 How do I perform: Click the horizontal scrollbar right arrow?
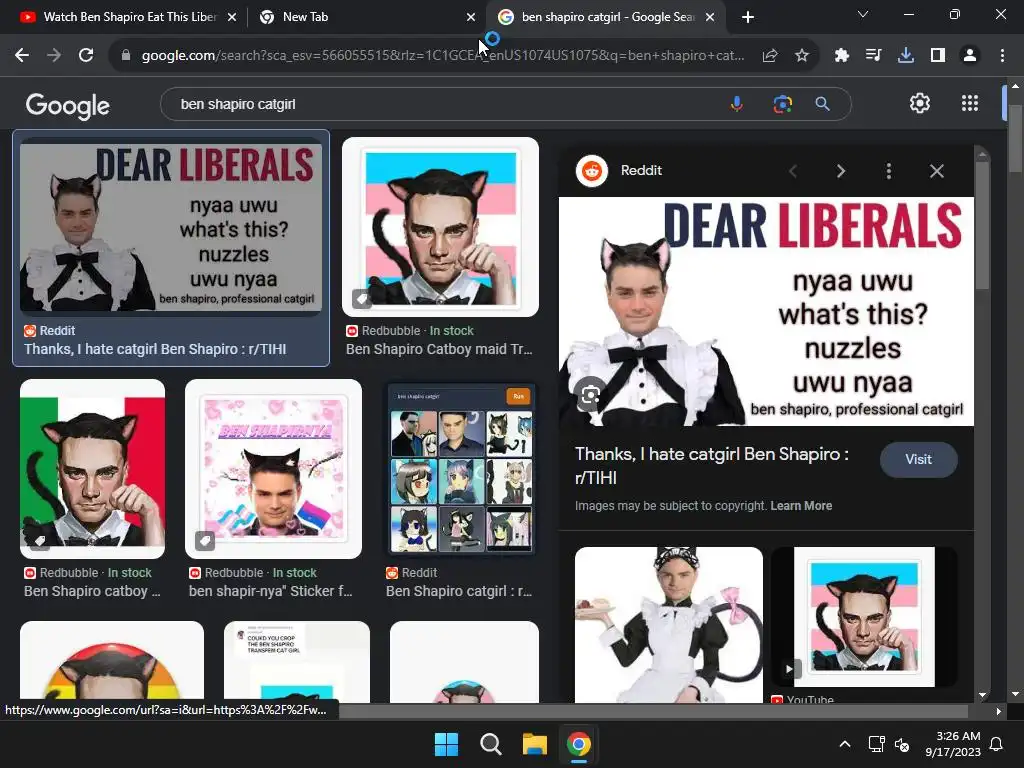tap(999, 711)
